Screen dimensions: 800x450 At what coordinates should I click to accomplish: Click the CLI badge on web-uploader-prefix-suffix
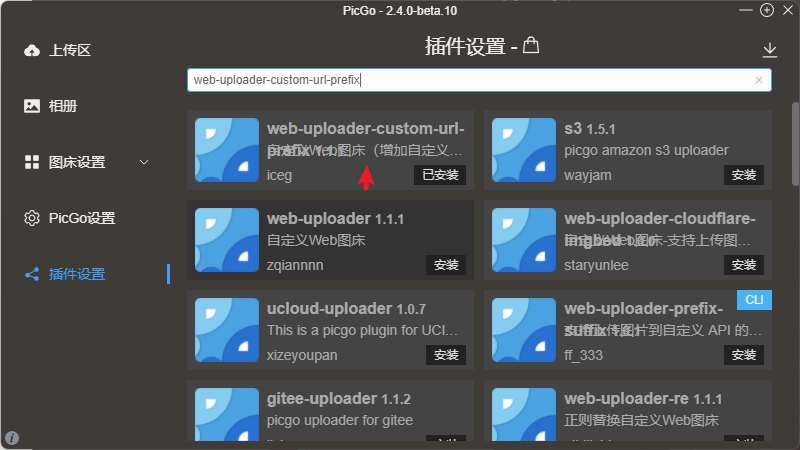[x=754, y=300]
